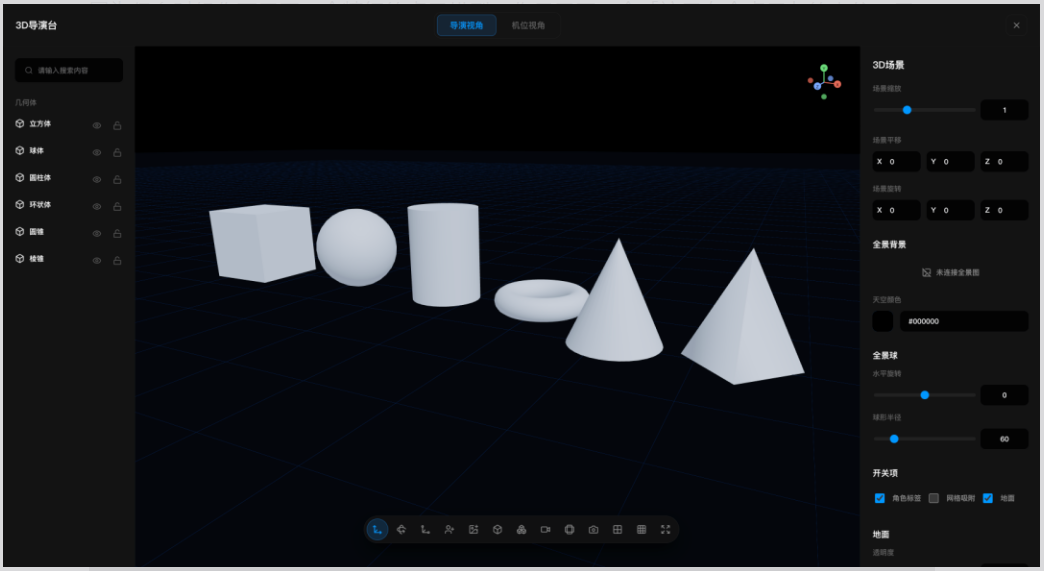Click the 场景缩放 value field showing 1
Image resolution: width=1044 pixels, height=571 pixels.
click(x=1004, y=110)
